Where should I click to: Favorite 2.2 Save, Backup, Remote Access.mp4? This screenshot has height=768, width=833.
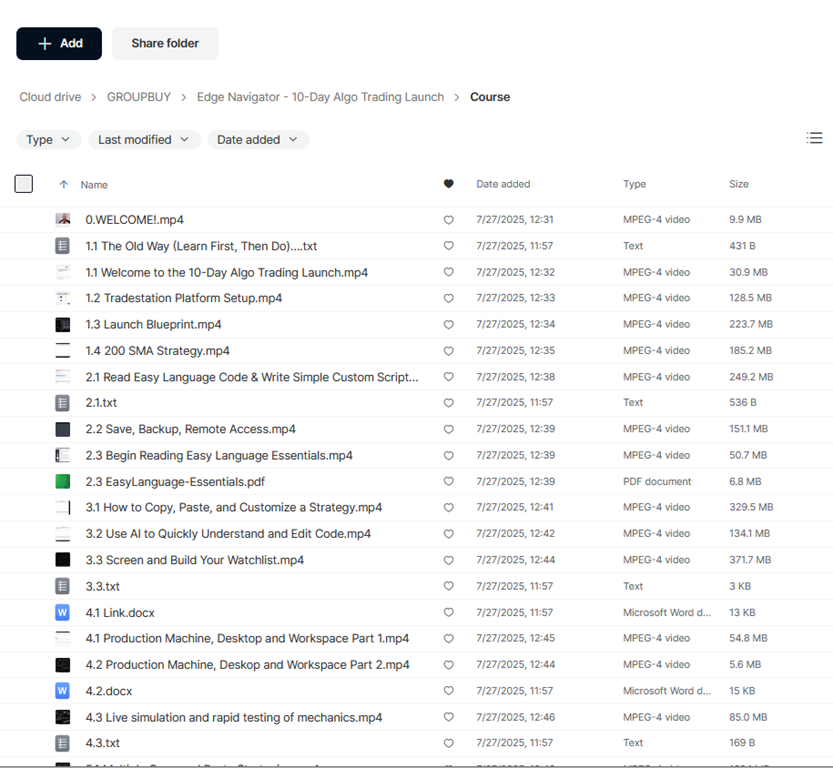448,429
